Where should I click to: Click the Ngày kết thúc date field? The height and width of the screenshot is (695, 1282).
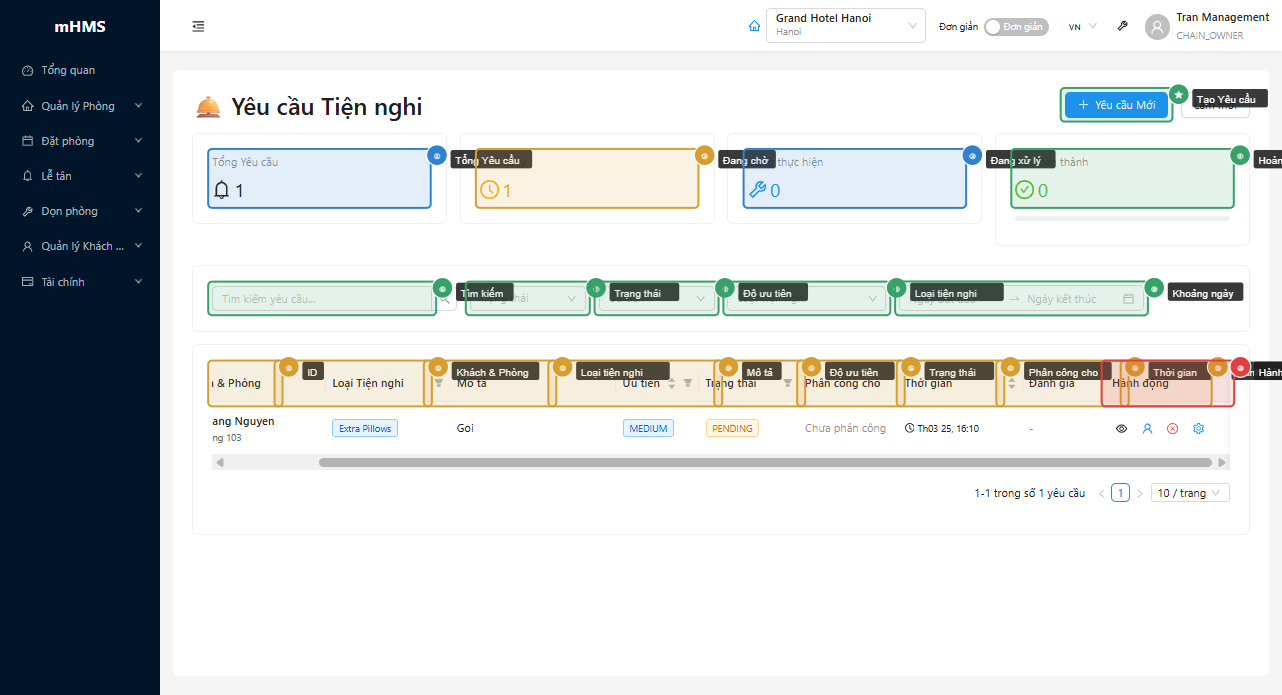click(x=1061, y=299)
